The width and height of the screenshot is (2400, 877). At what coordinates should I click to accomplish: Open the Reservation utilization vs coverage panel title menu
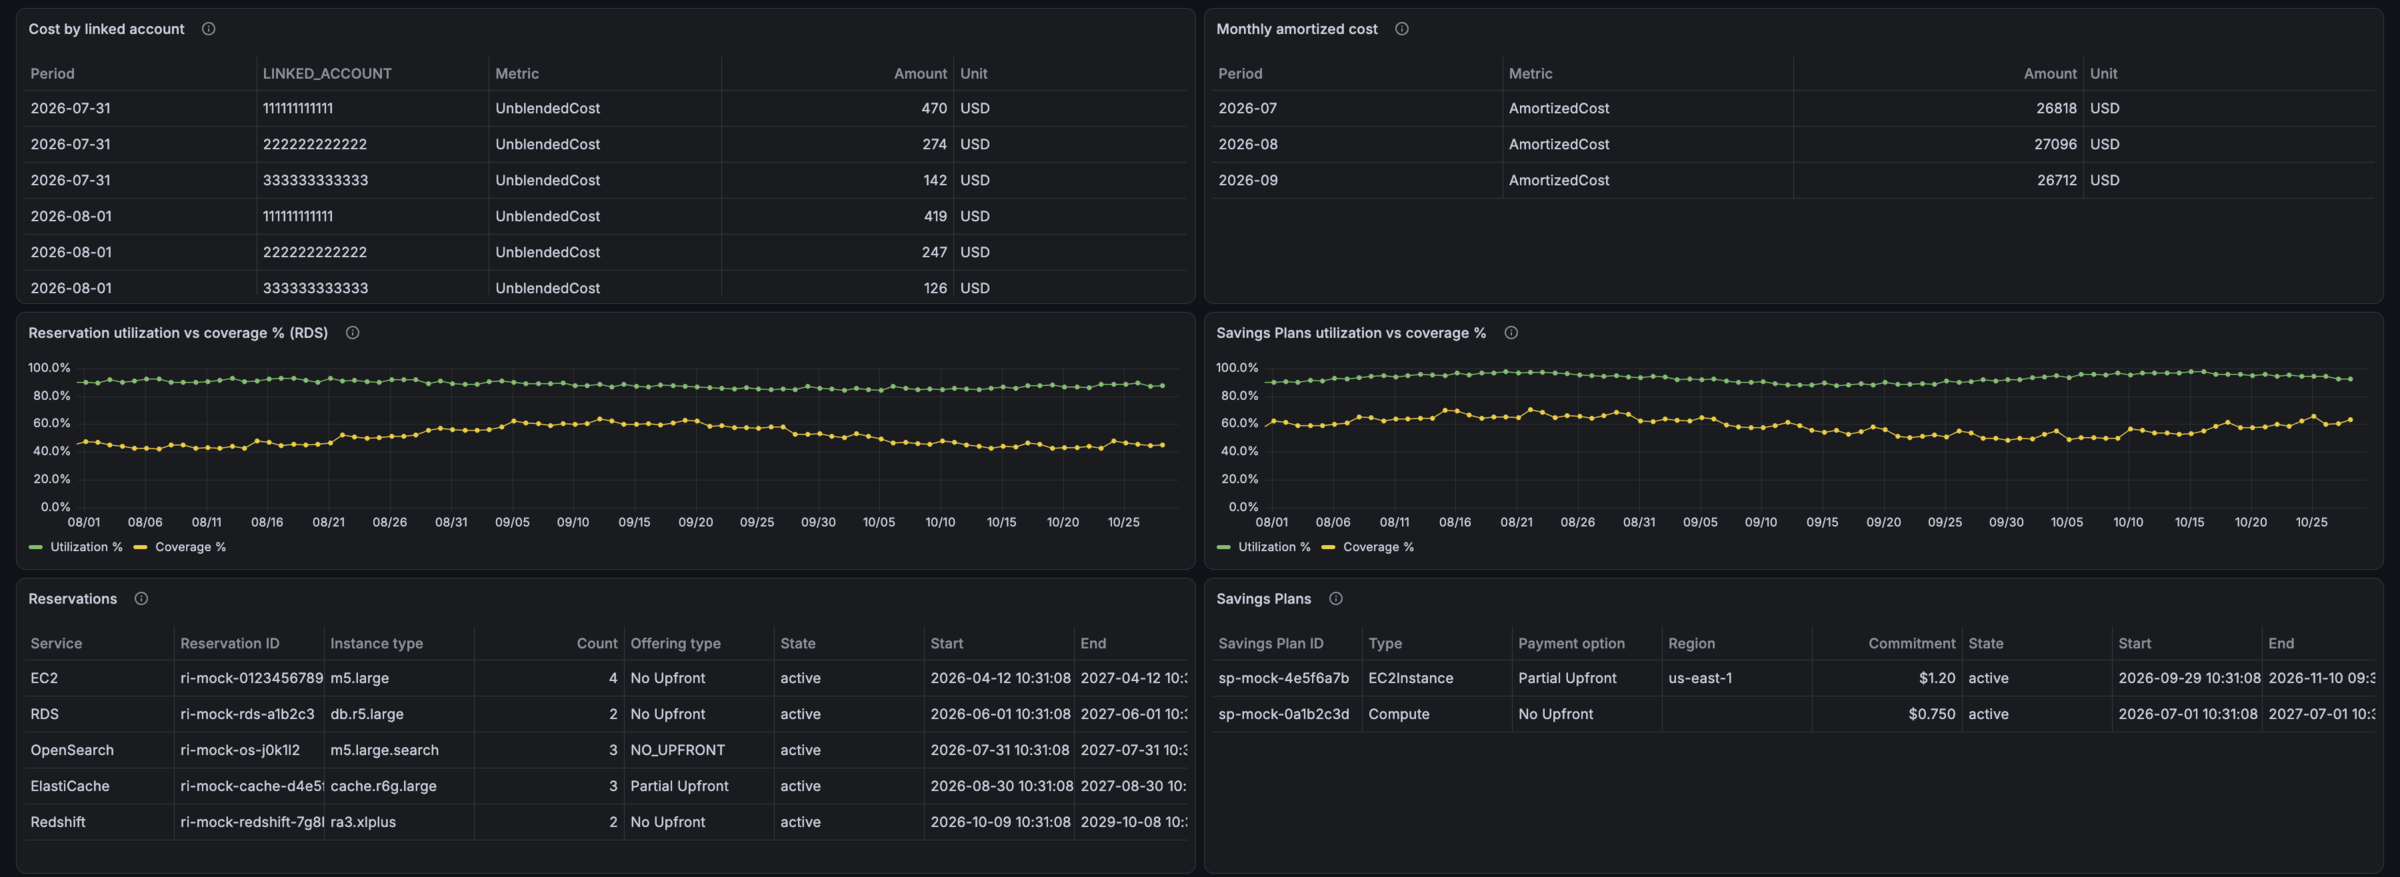point(178,333)
